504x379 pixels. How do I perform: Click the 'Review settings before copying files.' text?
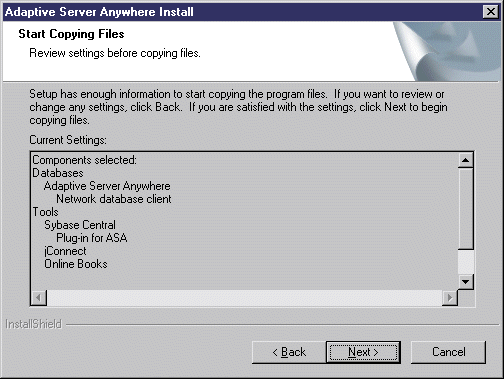pyautogui.click(x=115, y=53)
